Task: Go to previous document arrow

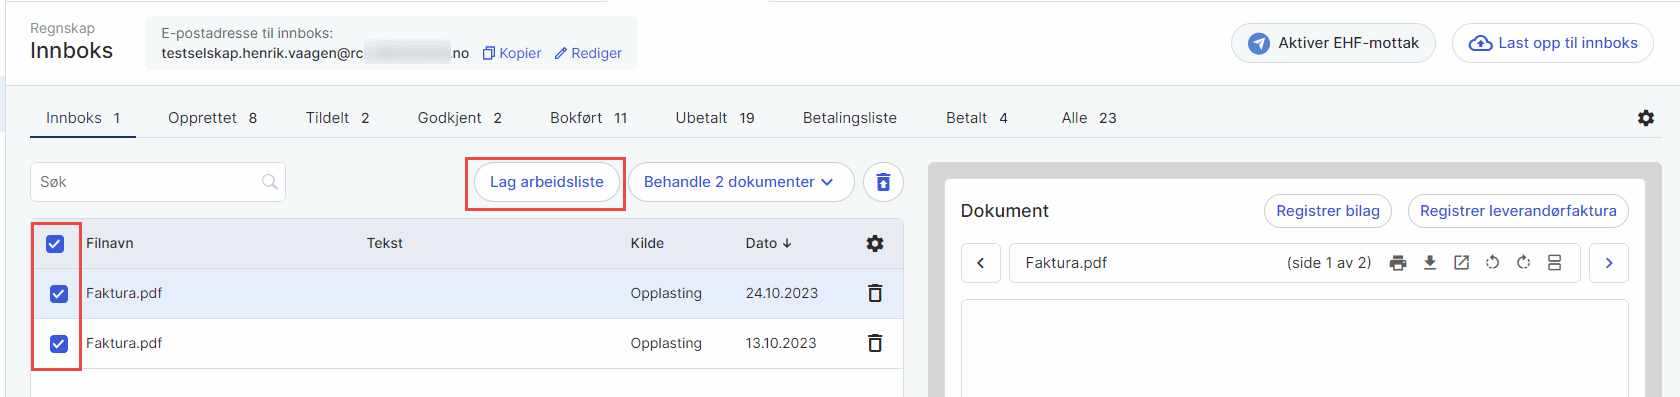Action: [x=981, y=263]
